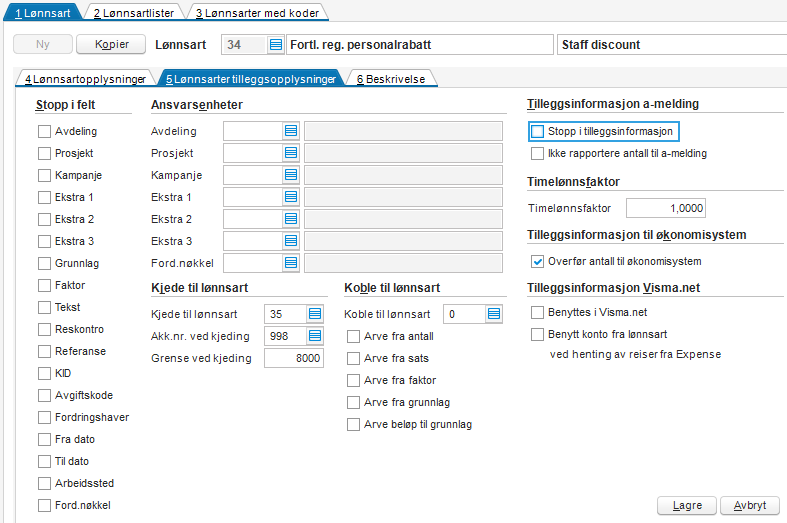Check Benyttes i Visma.net option

click(x=538, y=313)
